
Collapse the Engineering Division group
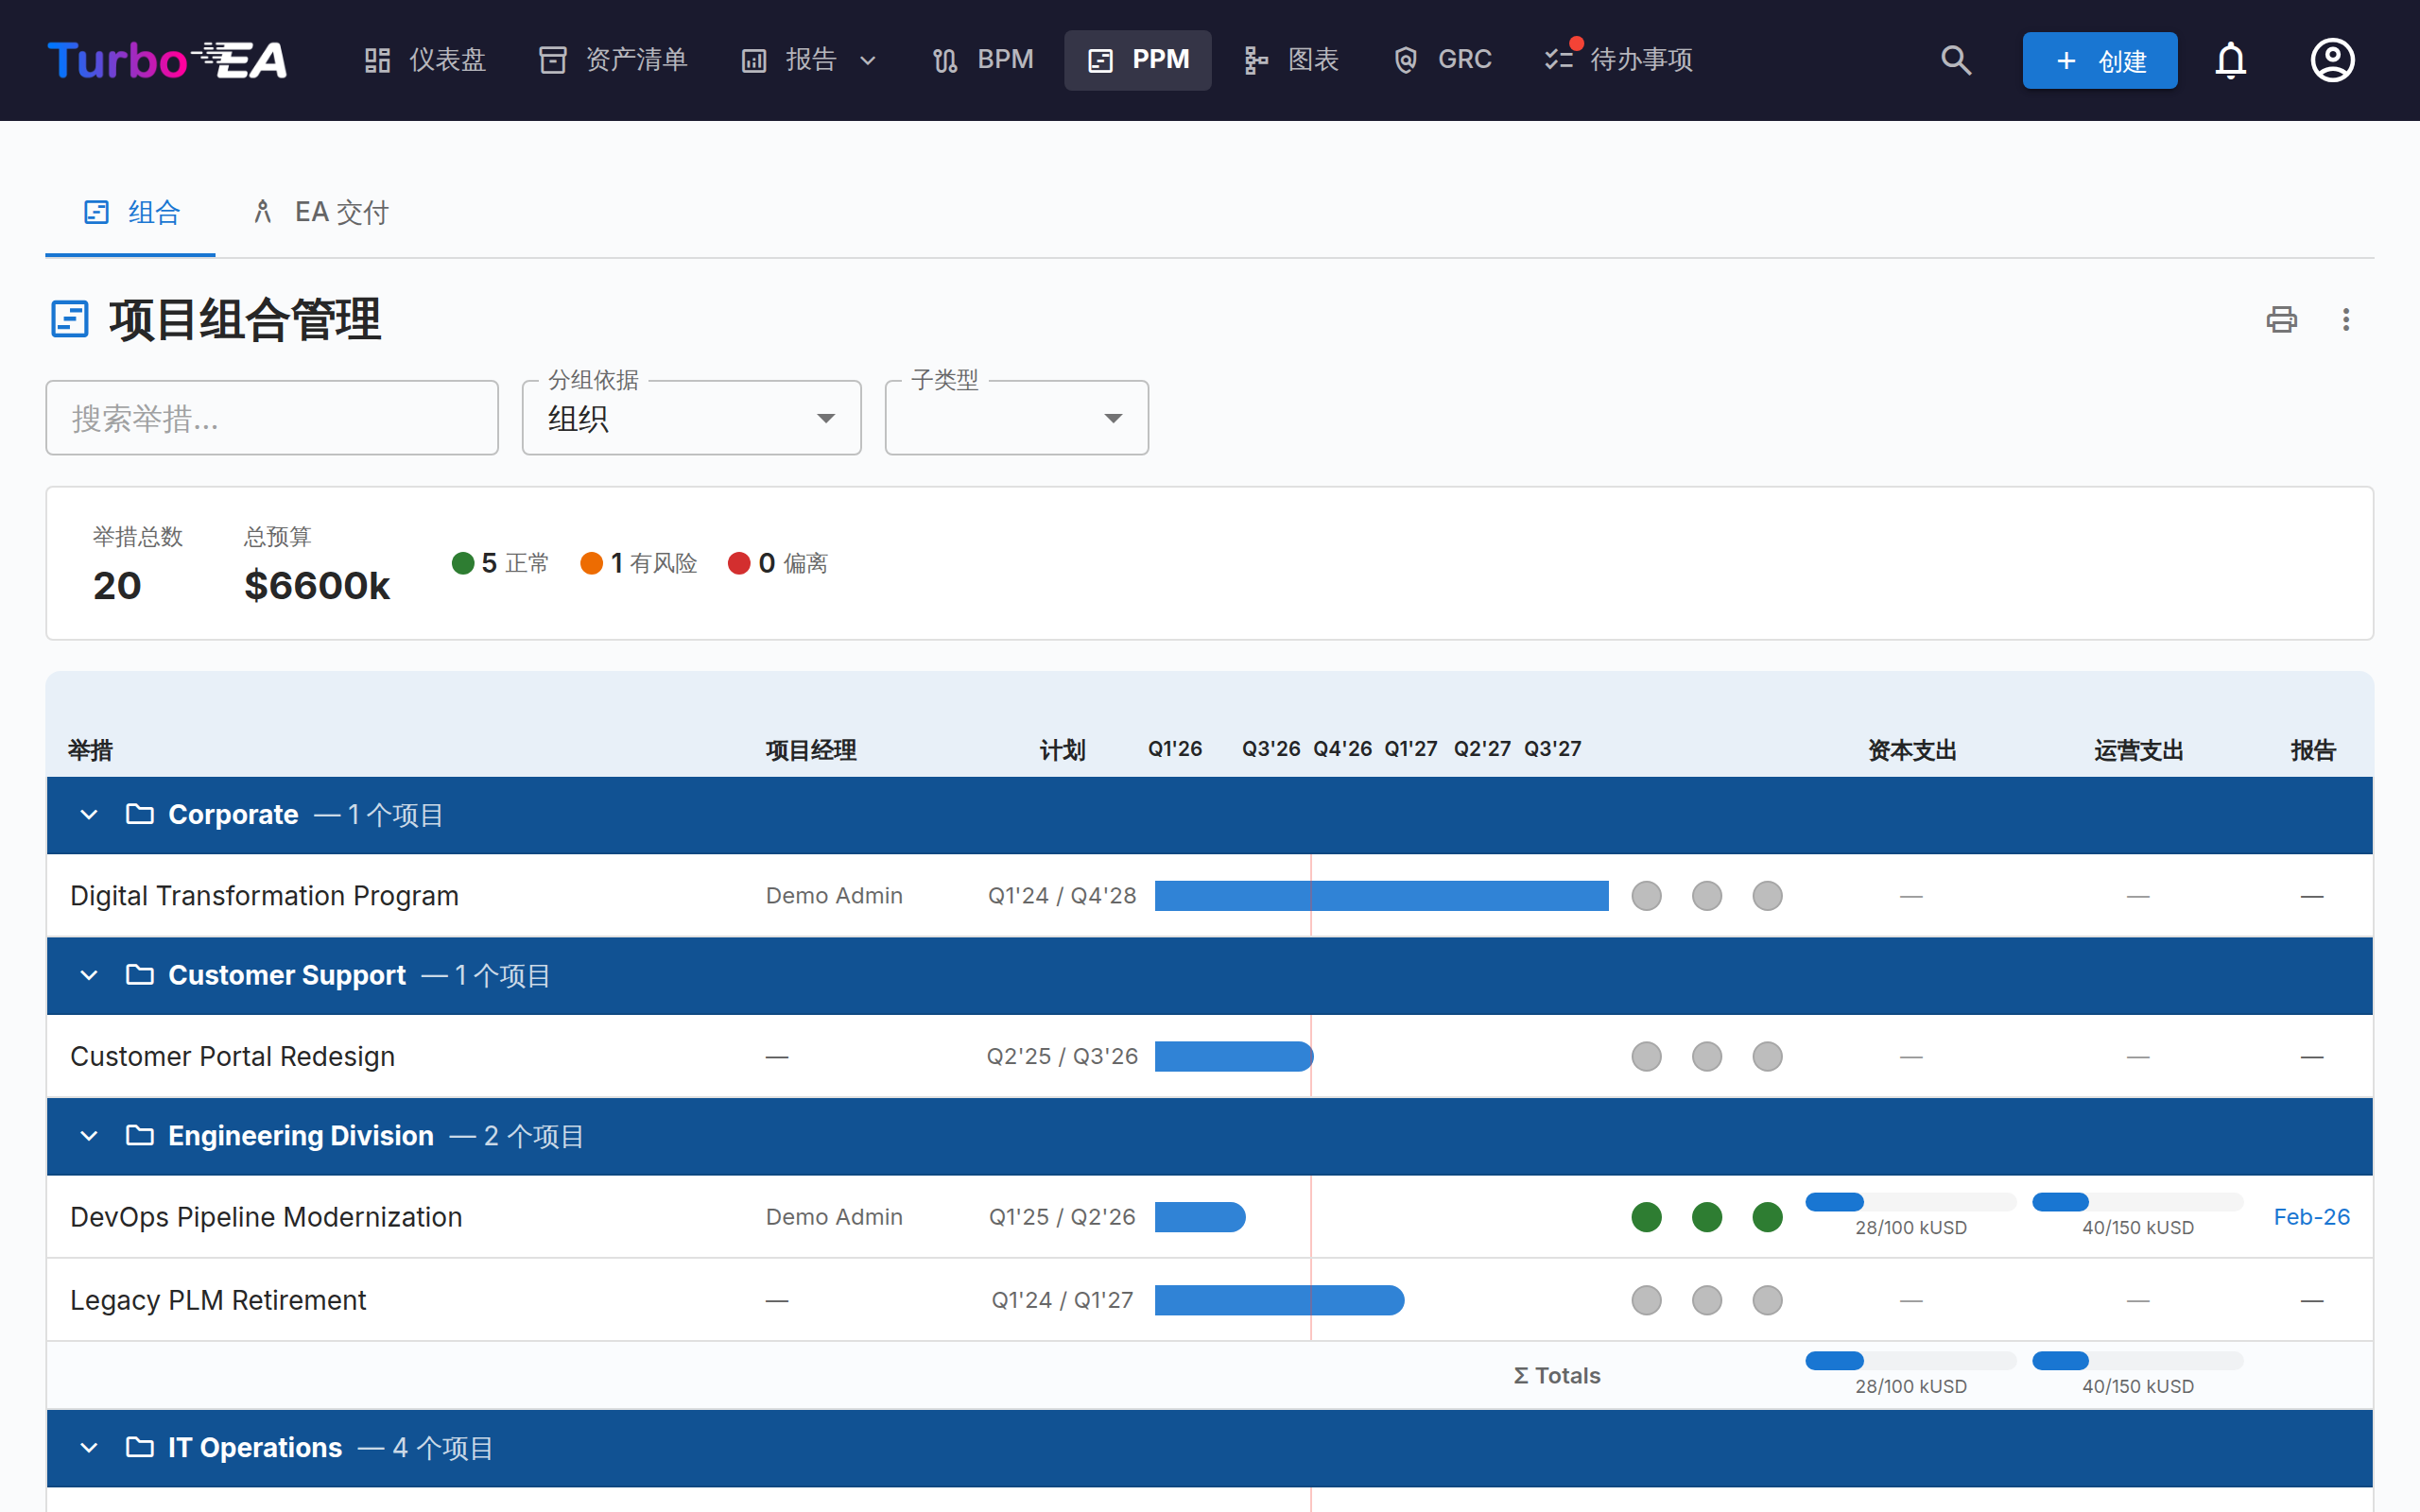coord(89,1135)
